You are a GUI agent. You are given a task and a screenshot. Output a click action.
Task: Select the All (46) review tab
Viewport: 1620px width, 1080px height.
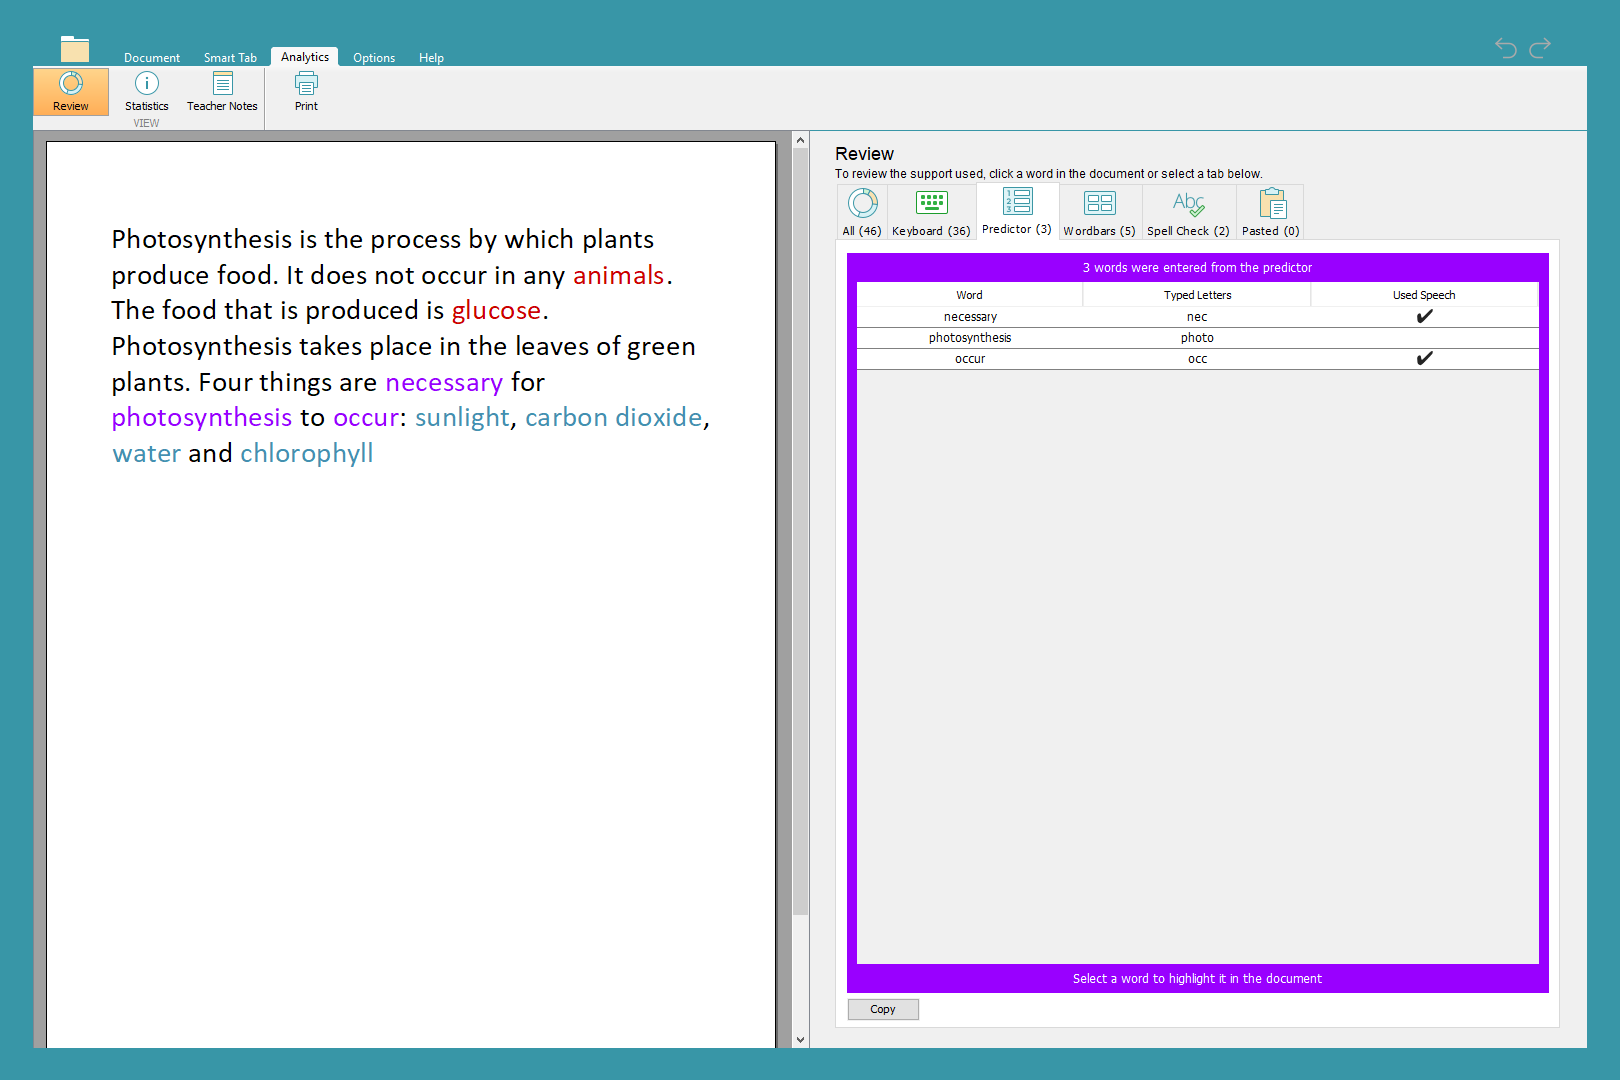pos(862,213)
